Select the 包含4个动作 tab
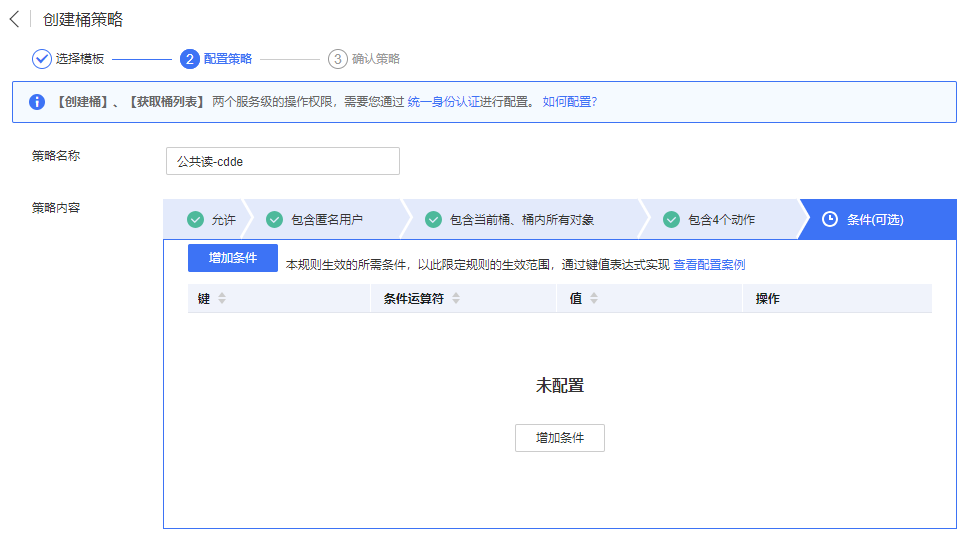 [721, 220]
